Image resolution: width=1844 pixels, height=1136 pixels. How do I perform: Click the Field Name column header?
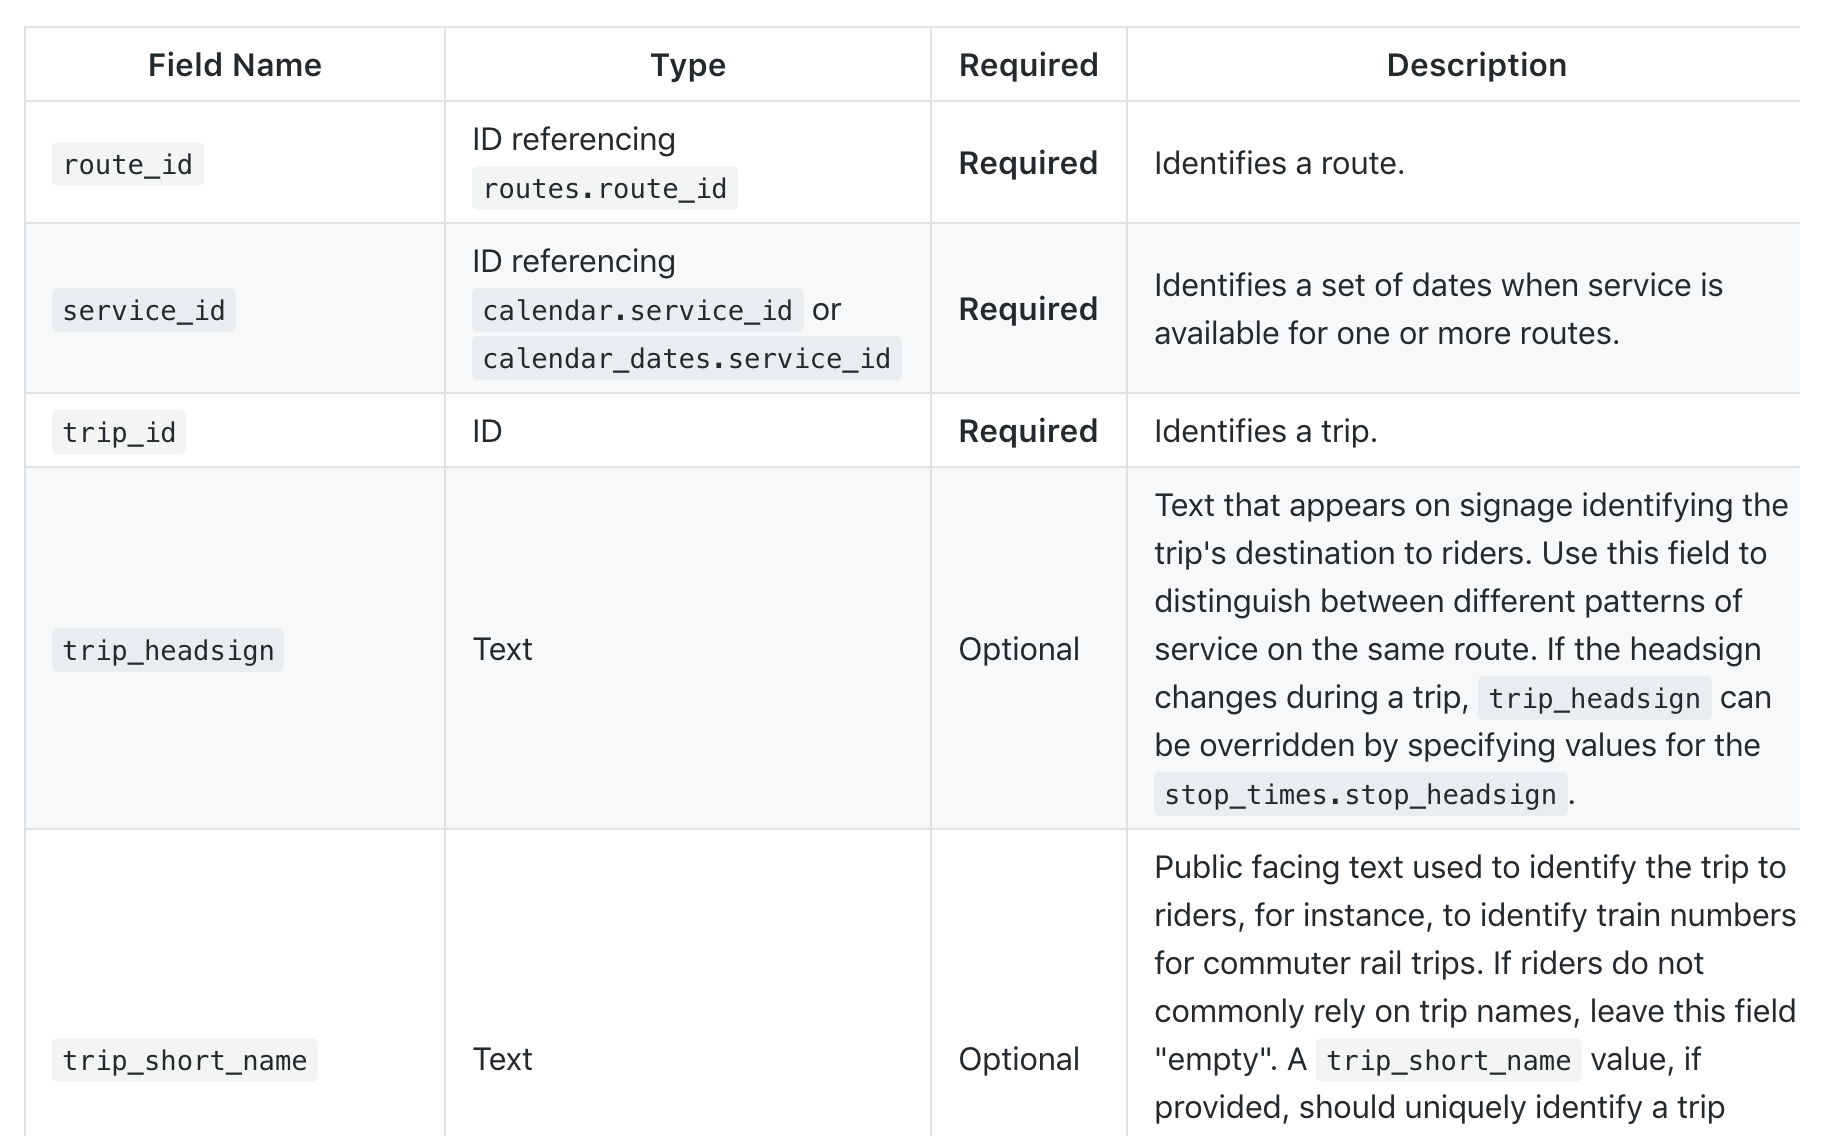click(235, 65)
